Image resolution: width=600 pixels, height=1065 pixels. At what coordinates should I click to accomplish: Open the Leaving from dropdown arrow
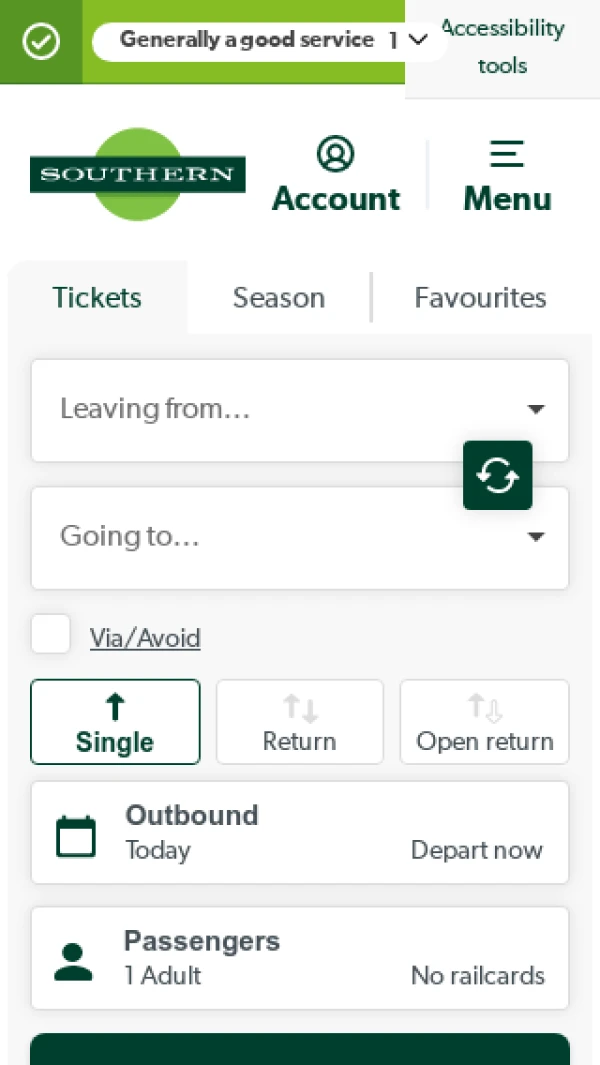pyautogui.click(x=536, y=409)
